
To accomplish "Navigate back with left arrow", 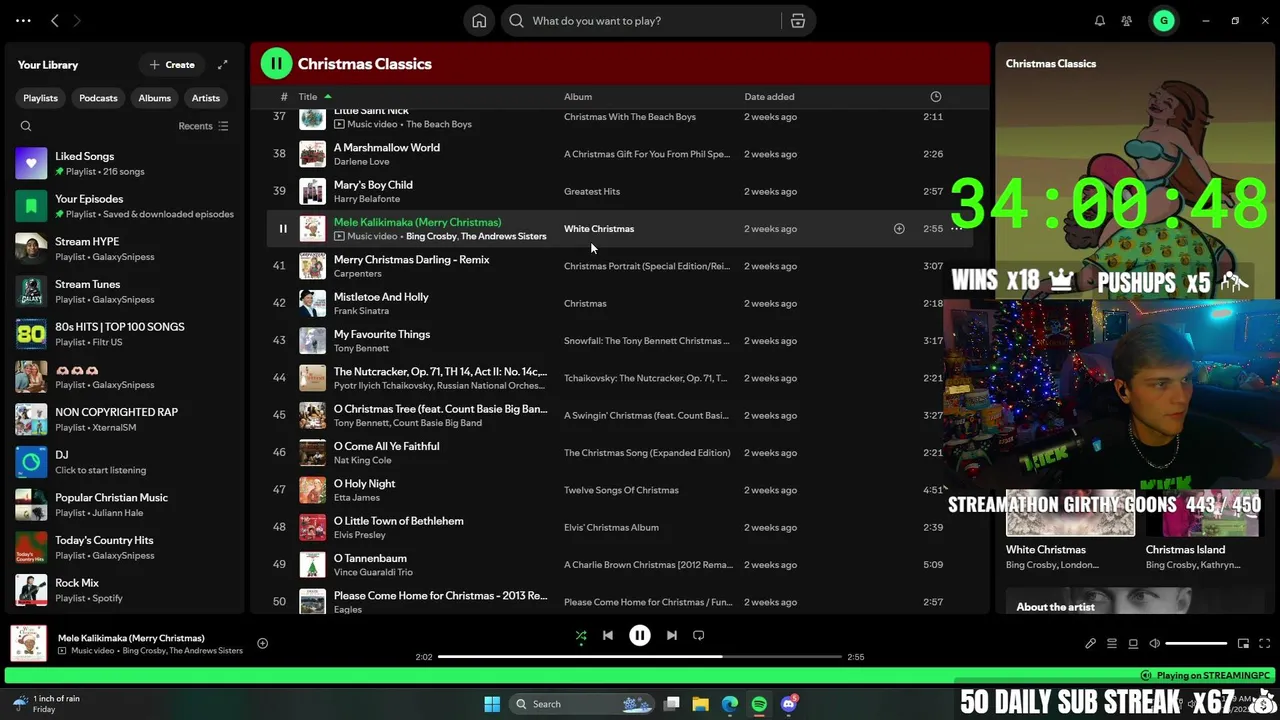I will click(x=55, y=21).
